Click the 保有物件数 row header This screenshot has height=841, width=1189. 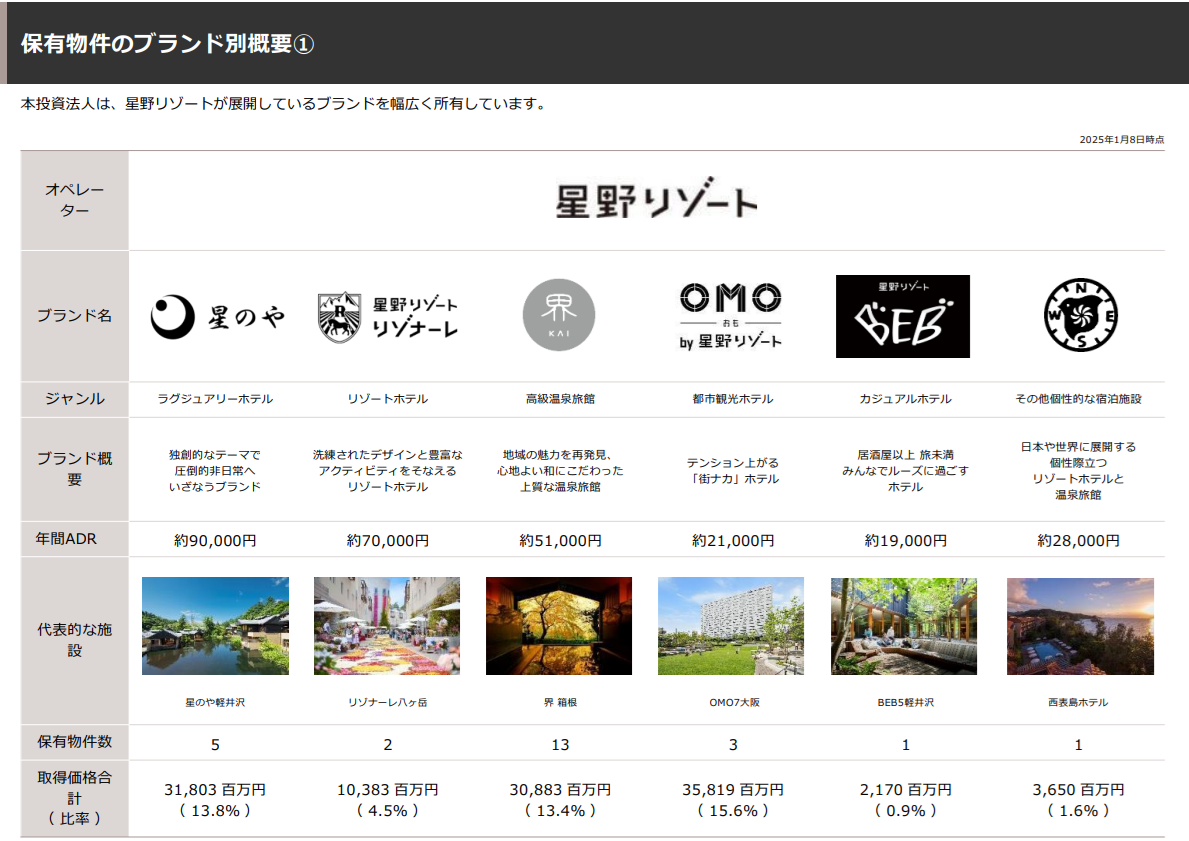pos(74,742)
